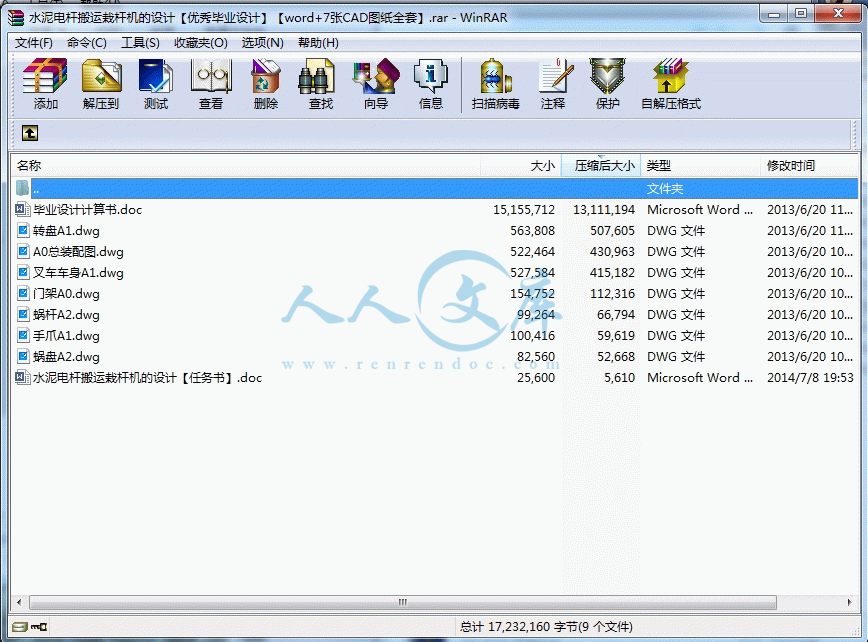Viewport: 868px width, 642px height.
Task: Select the file name 蜗盘A2.dwg
Action: click(x=66, y=357)
